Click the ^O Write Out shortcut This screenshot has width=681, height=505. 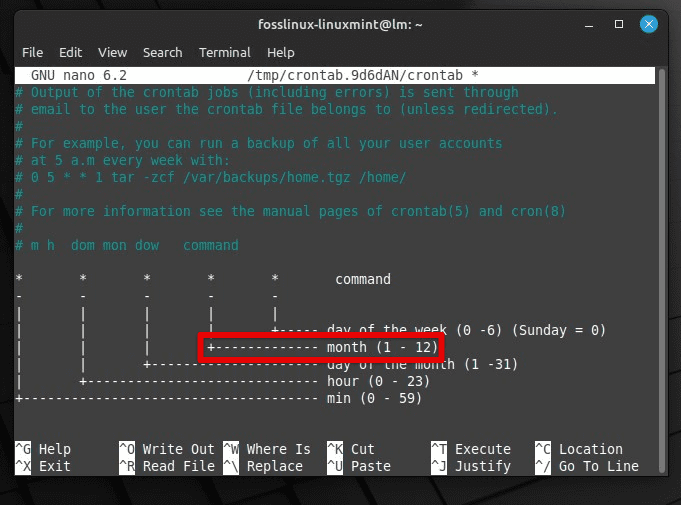(167, 449)
